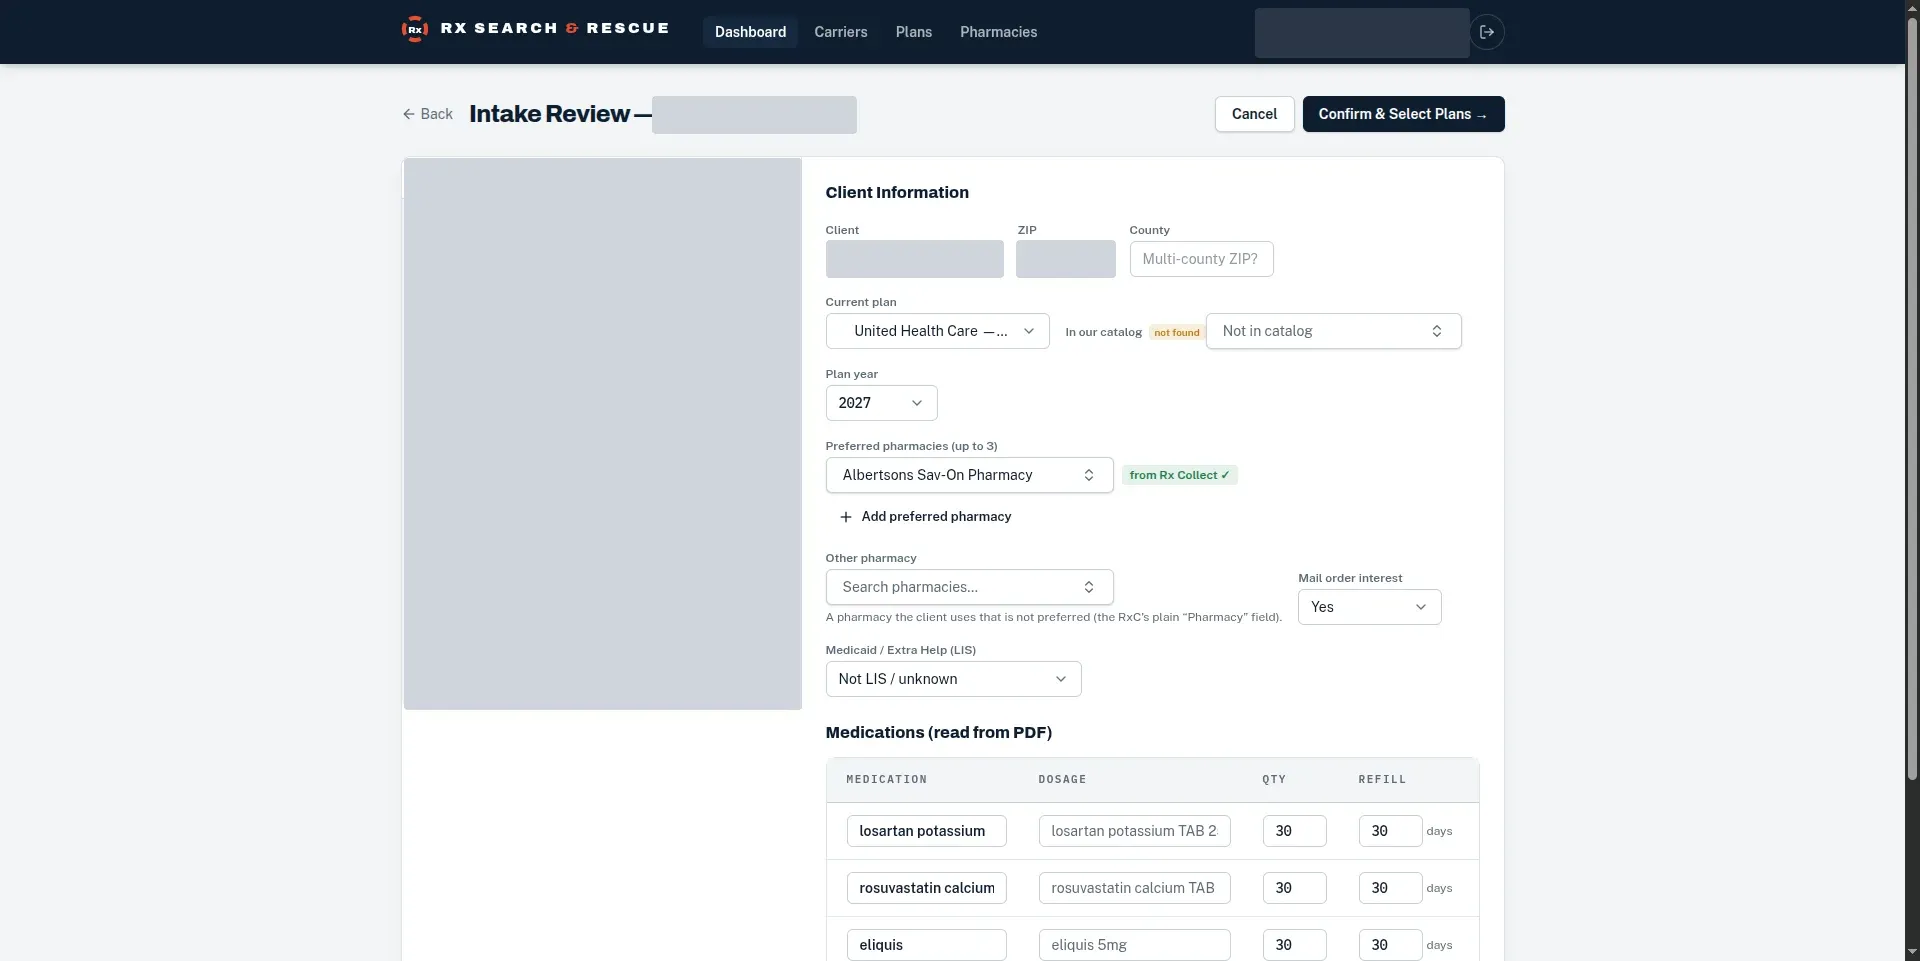Go back using the Back link

pos(428,114)
